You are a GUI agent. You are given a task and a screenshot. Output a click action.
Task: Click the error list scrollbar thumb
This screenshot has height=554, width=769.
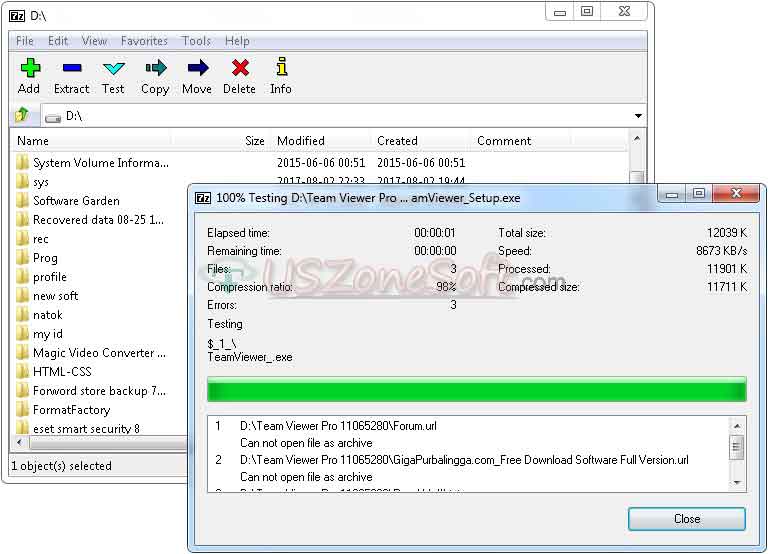pos(737,448)
